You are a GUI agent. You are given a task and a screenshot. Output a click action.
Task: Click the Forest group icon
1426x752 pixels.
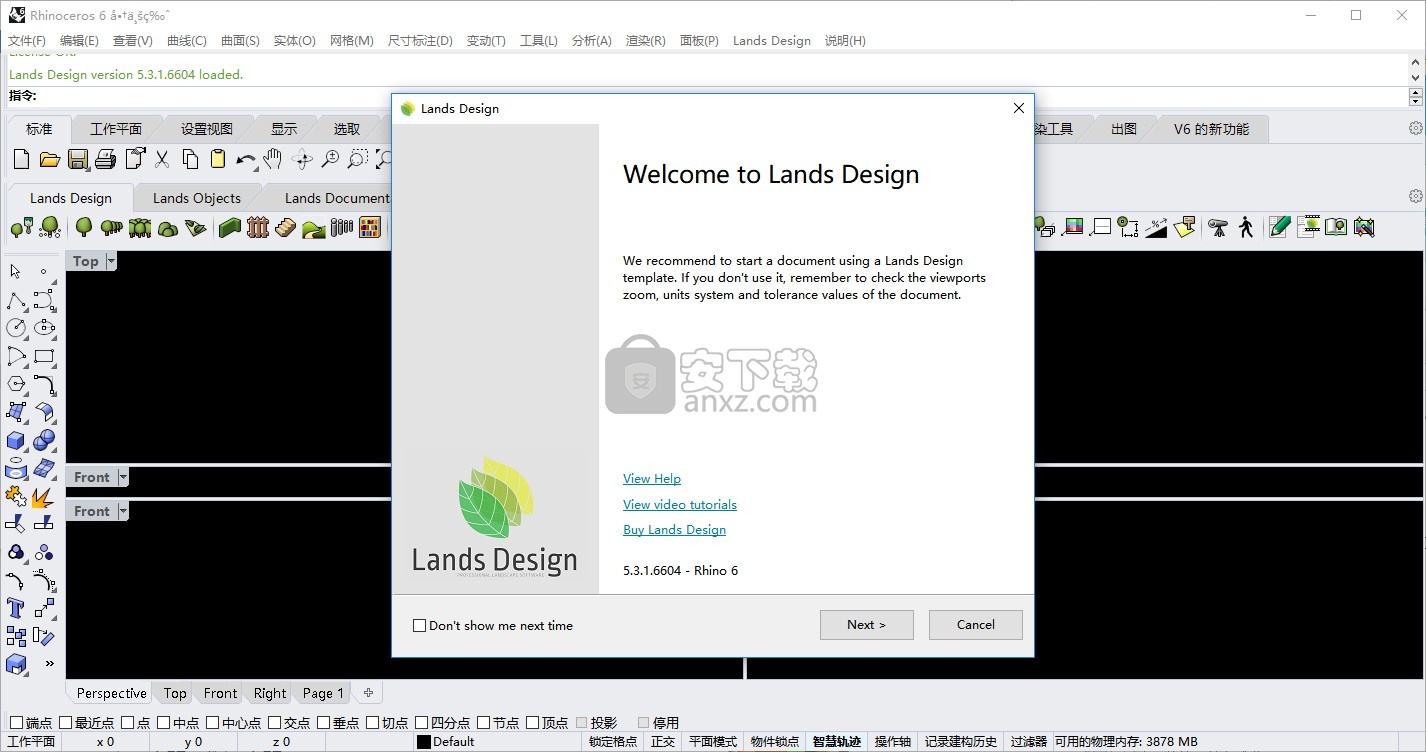coord(140,227)
